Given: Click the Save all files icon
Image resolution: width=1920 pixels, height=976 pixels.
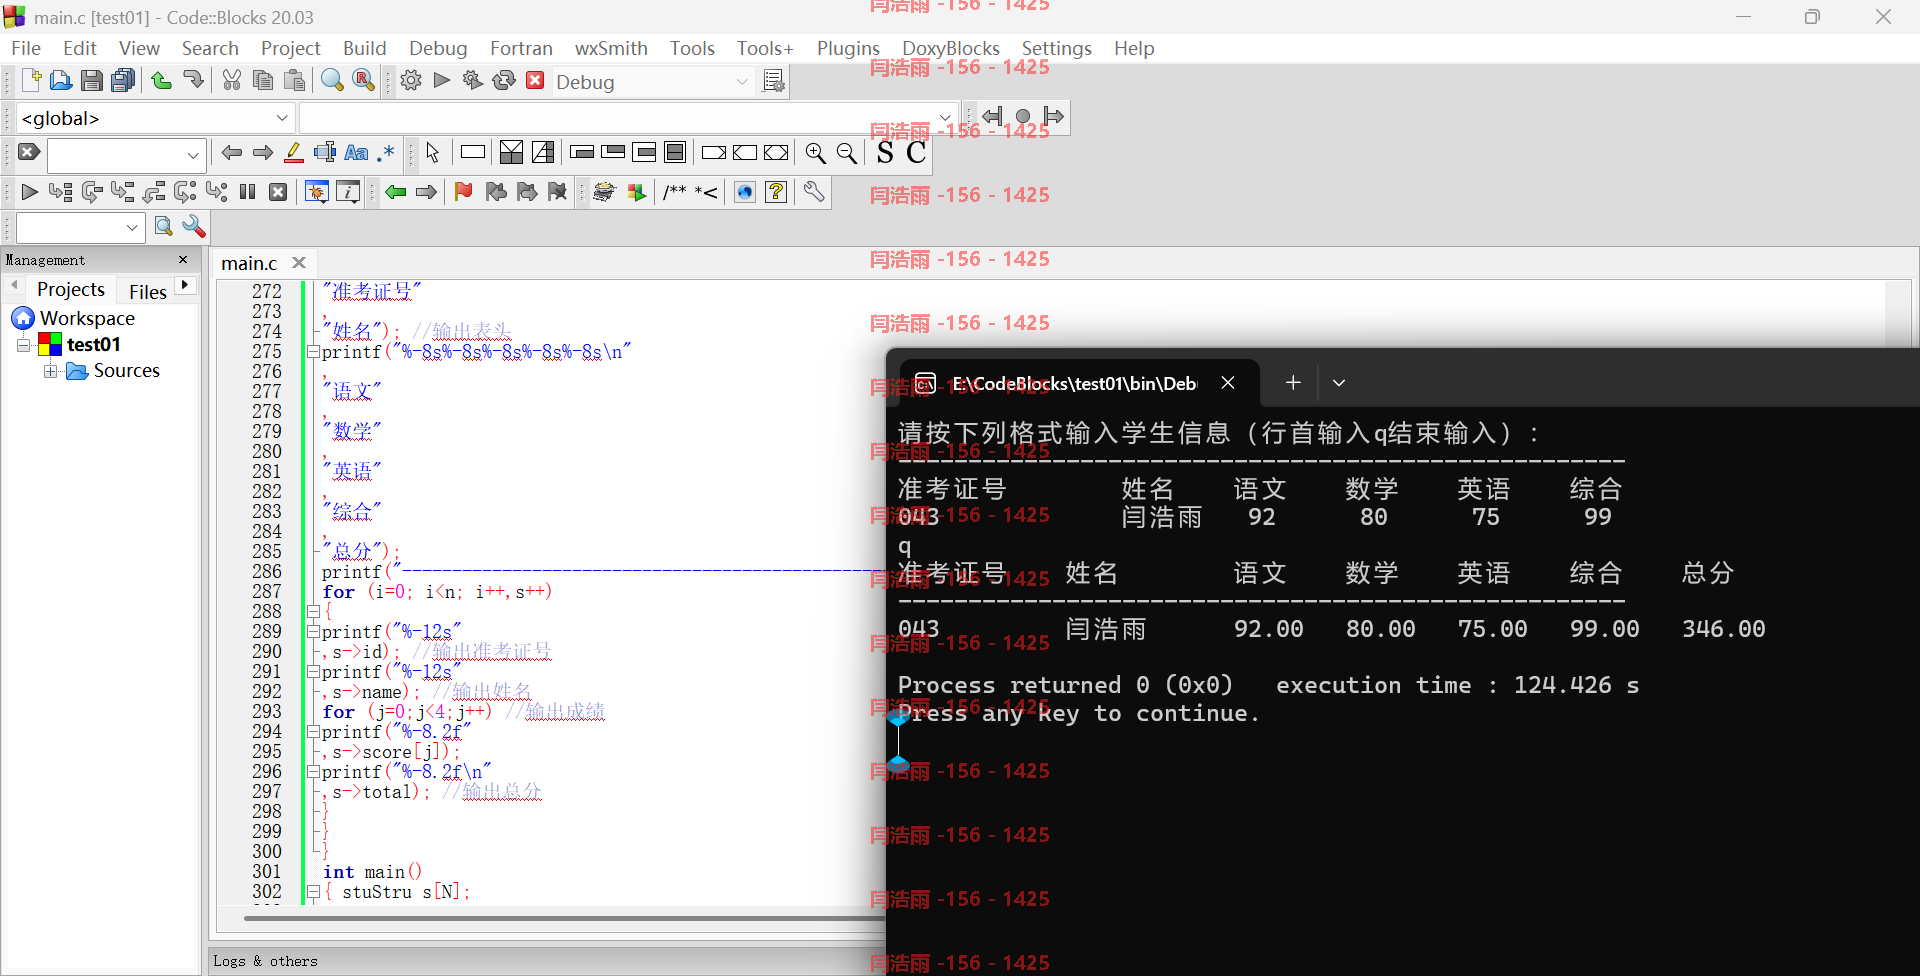Looking at the screenshot, I should (123, 81).
